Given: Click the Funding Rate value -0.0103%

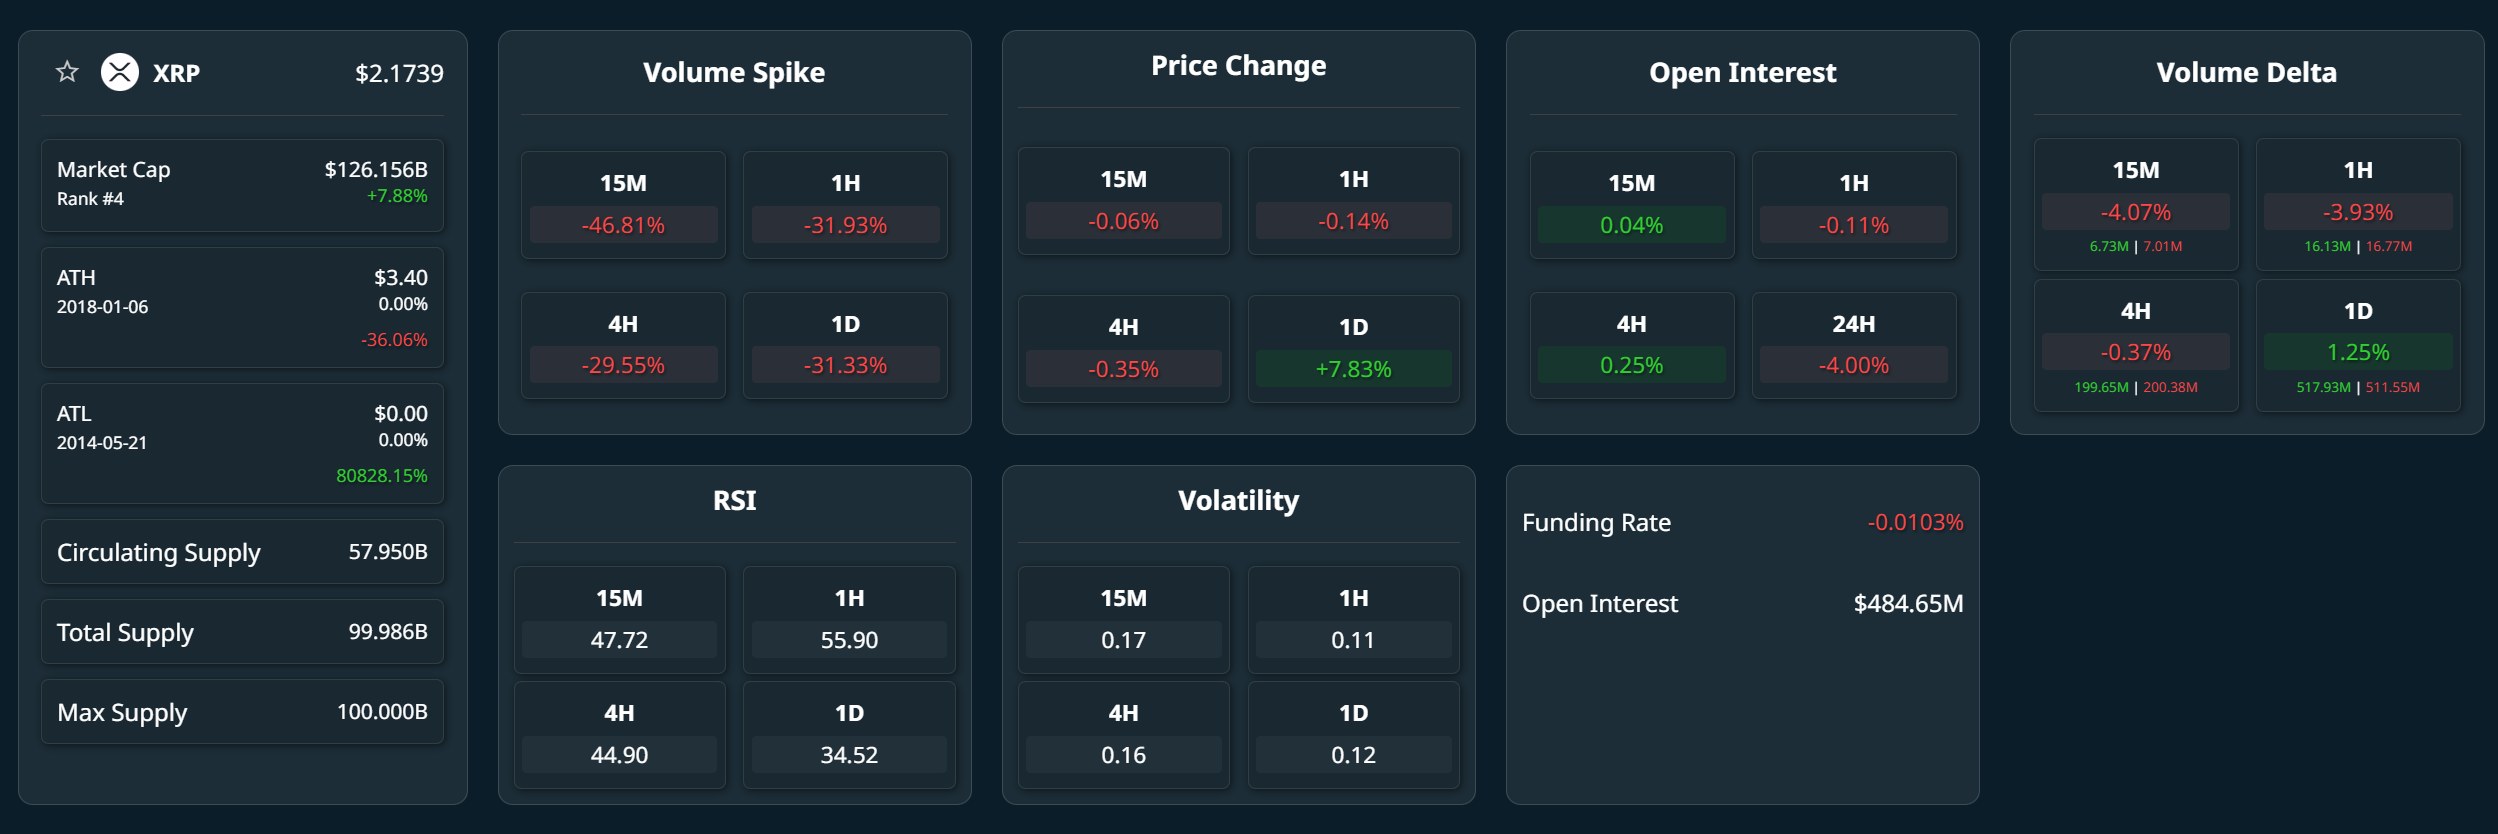Looking at the screenshot, I should pyautogui.click(x=1914, y=522).
